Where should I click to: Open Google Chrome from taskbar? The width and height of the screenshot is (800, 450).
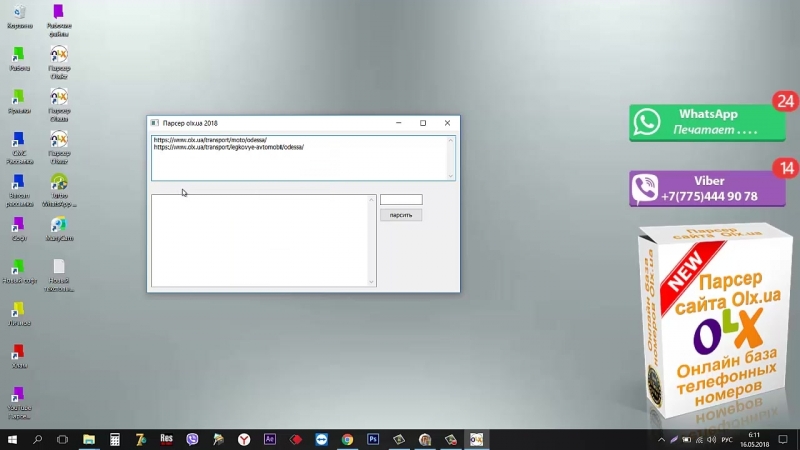(347, 439)
